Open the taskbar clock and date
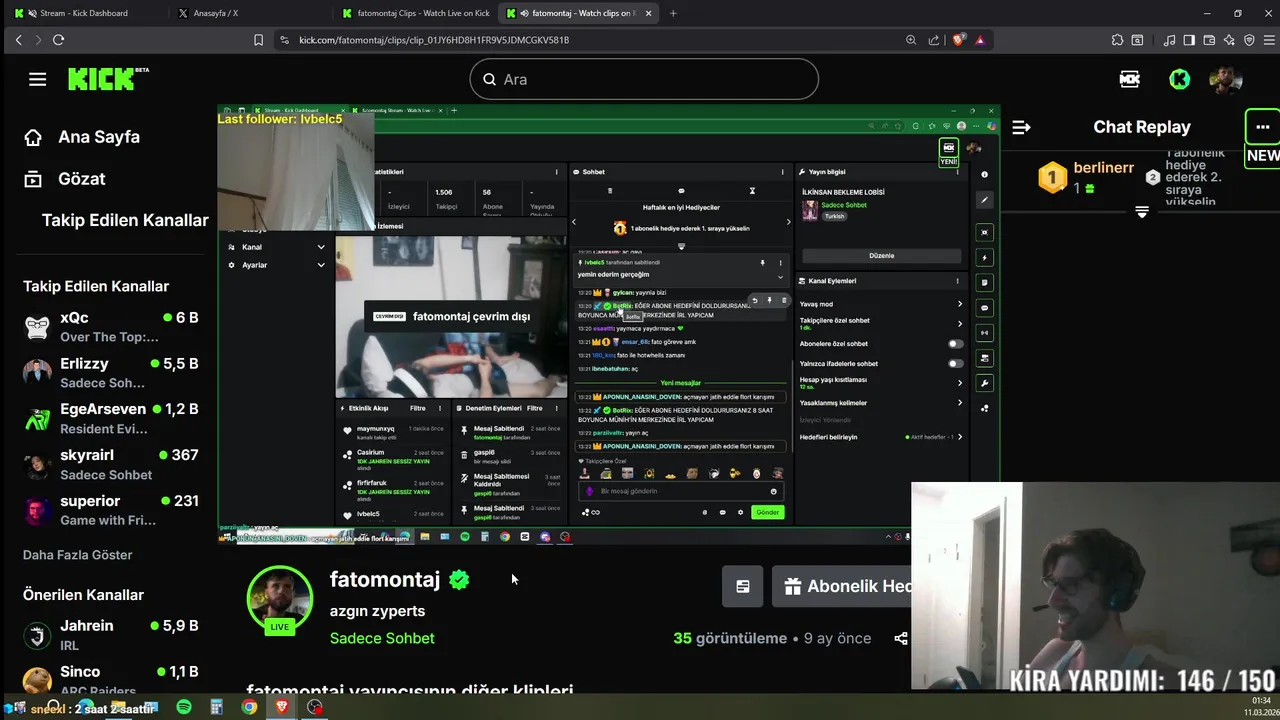 [x=1260, y=707]
